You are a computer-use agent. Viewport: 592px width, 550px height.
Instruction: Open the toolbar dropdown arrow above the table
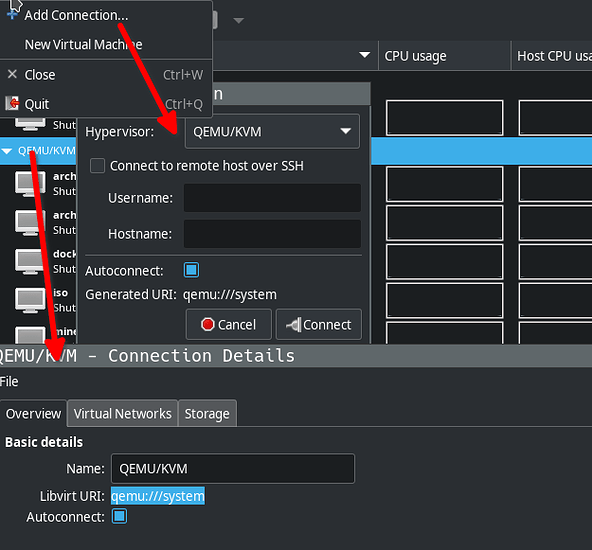click(238, 20)
